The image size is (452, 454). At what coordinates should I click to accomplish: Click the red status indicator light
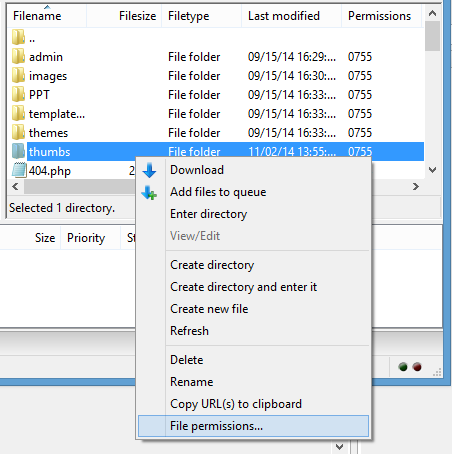click(x=417, y=367)
